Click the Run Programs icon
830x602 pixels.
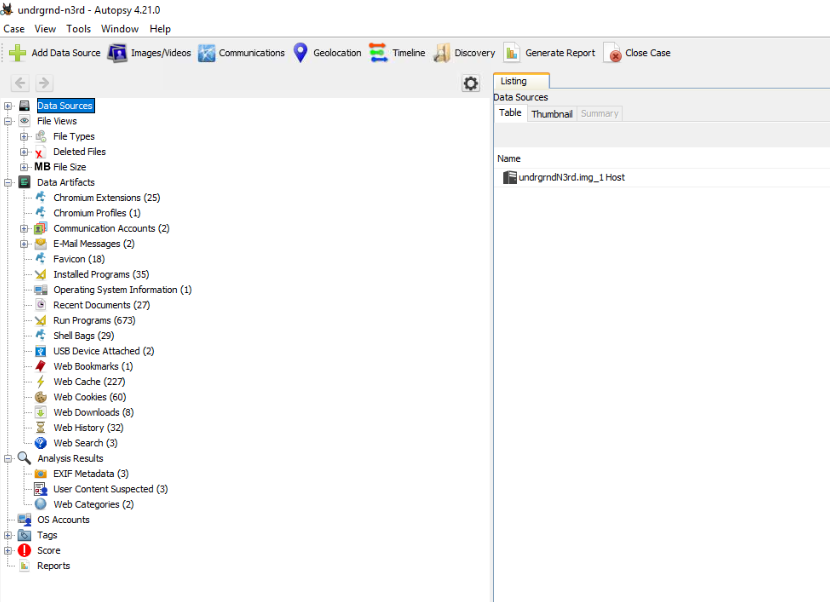tap(41, 320)
